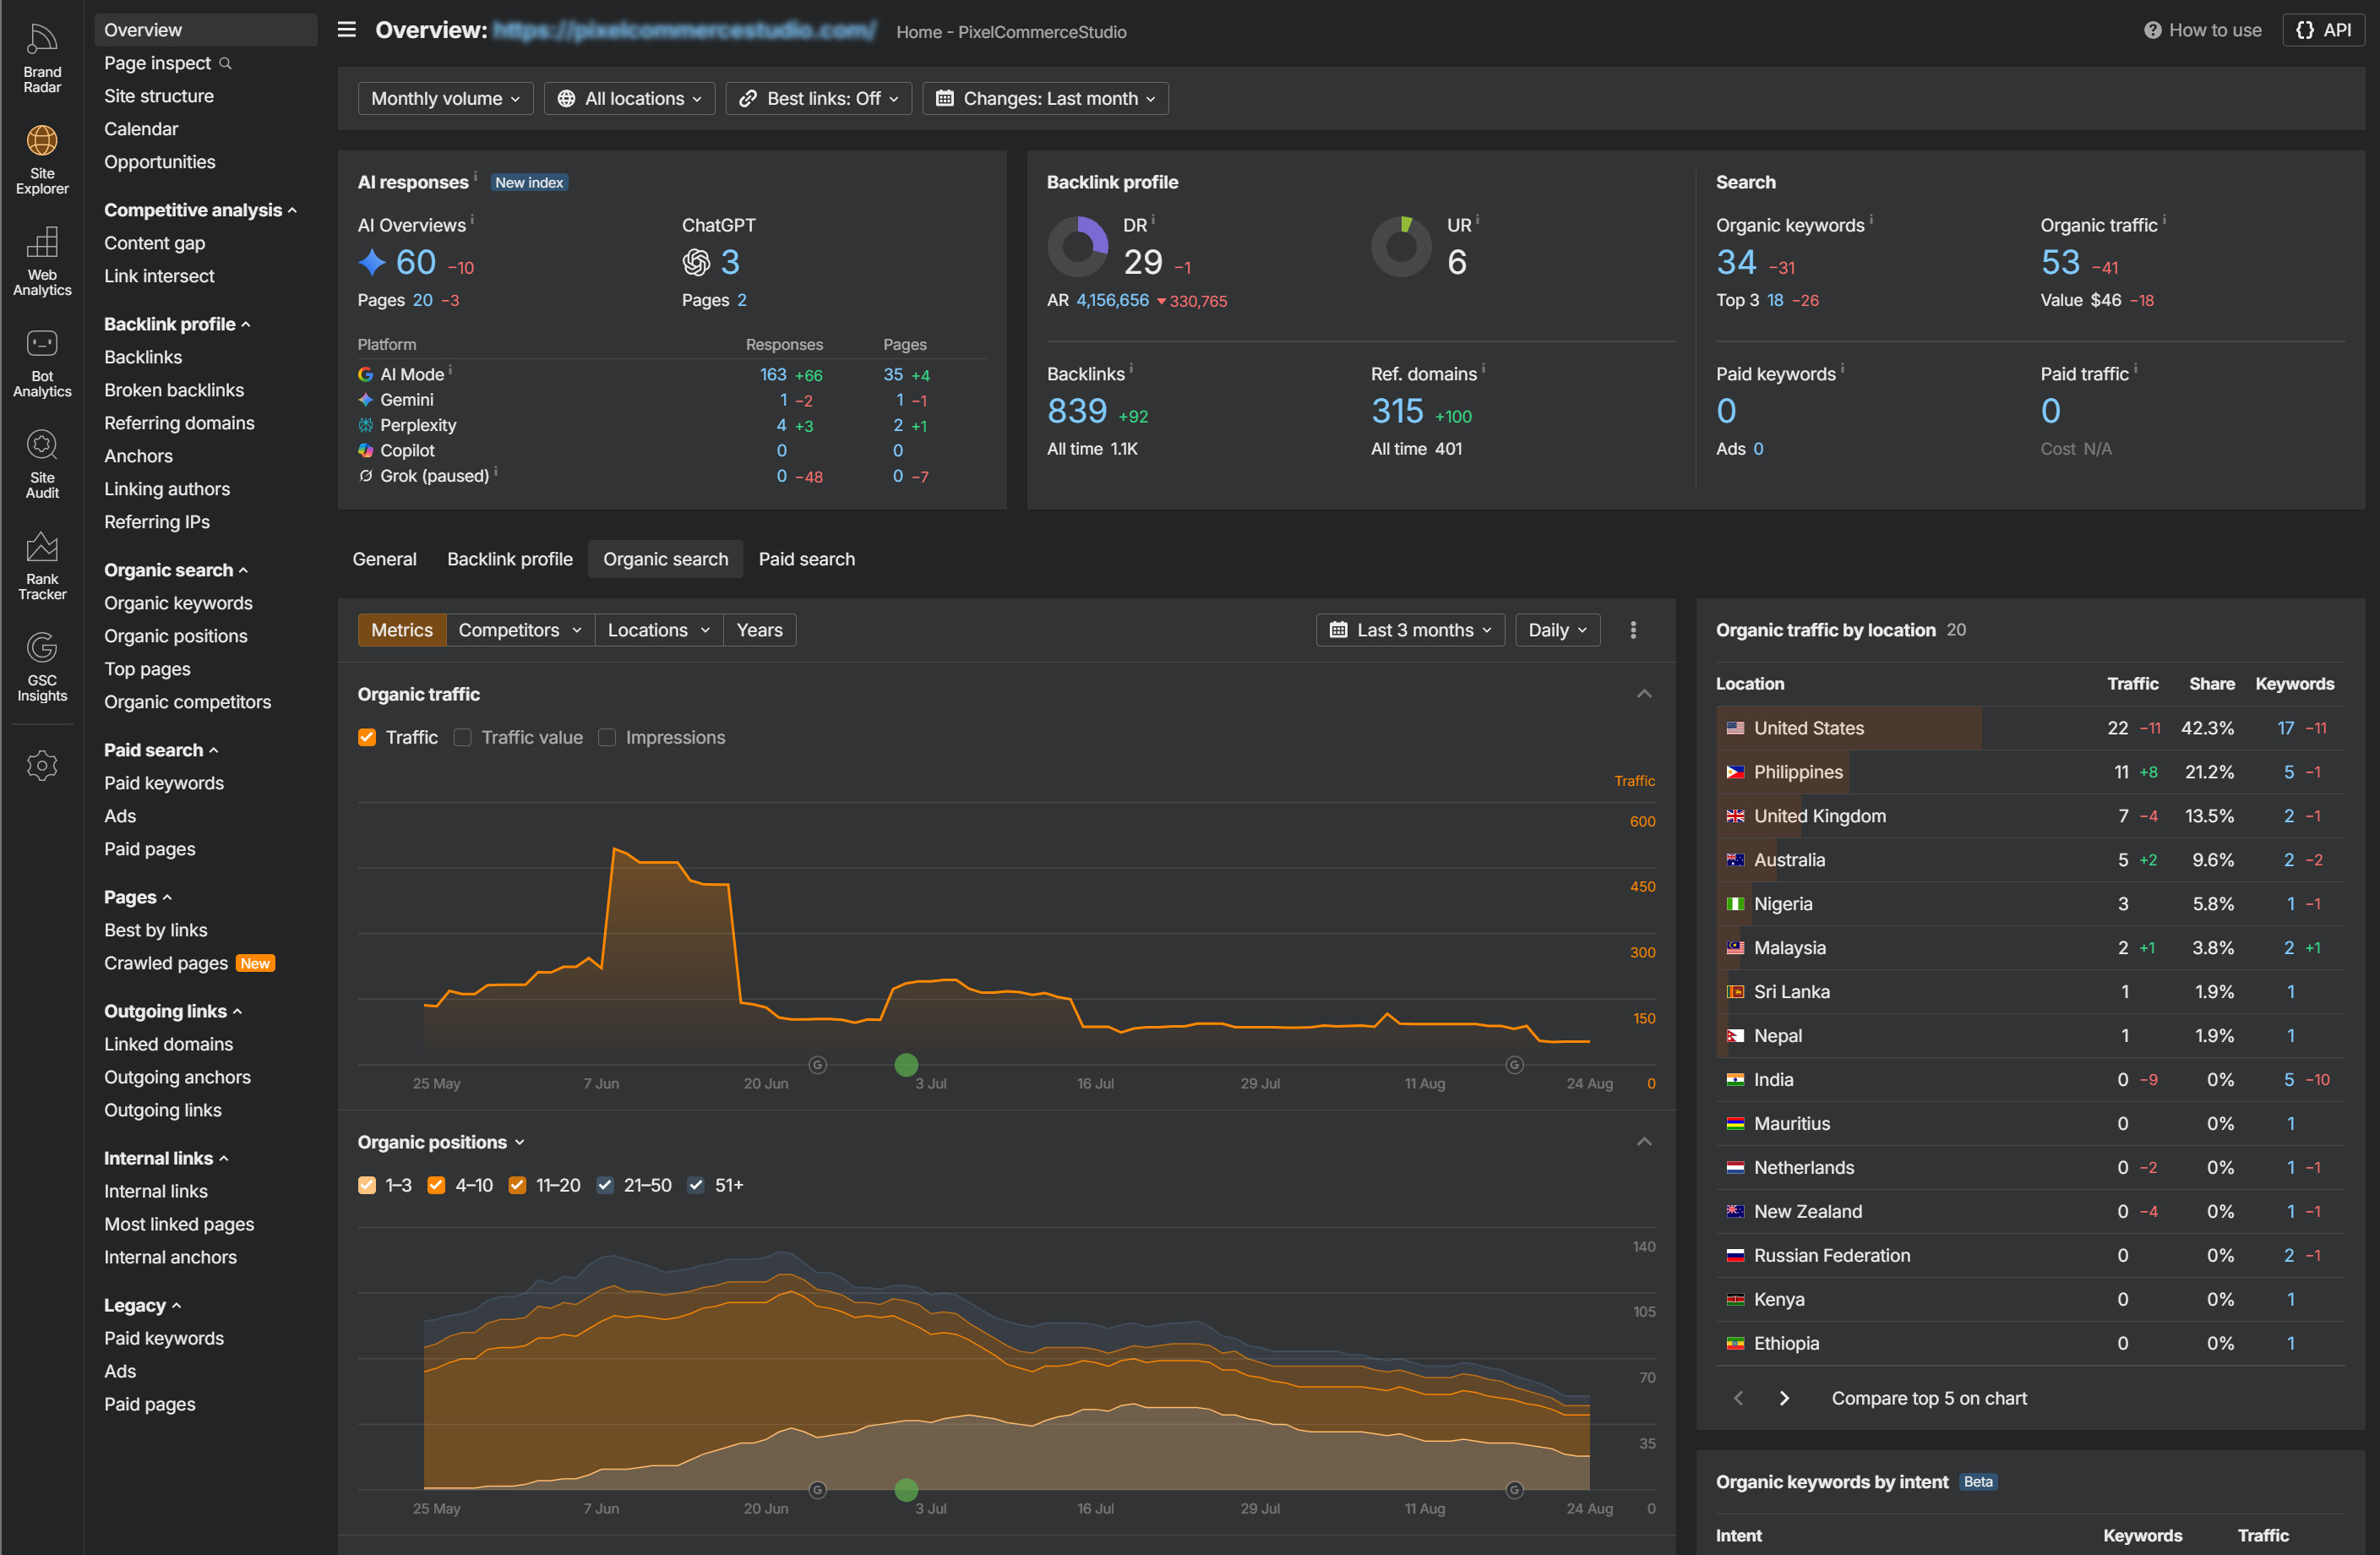Viewport: 2380px width, 1555px height.
Task: Click the Page inspect search icon
Action: [225, 63]
